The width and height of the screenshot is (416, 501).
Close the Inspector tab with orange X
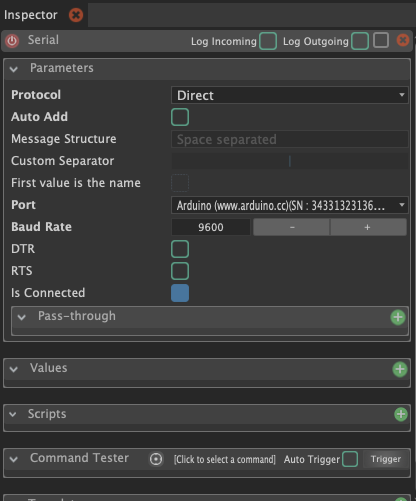tap(76, 15)
